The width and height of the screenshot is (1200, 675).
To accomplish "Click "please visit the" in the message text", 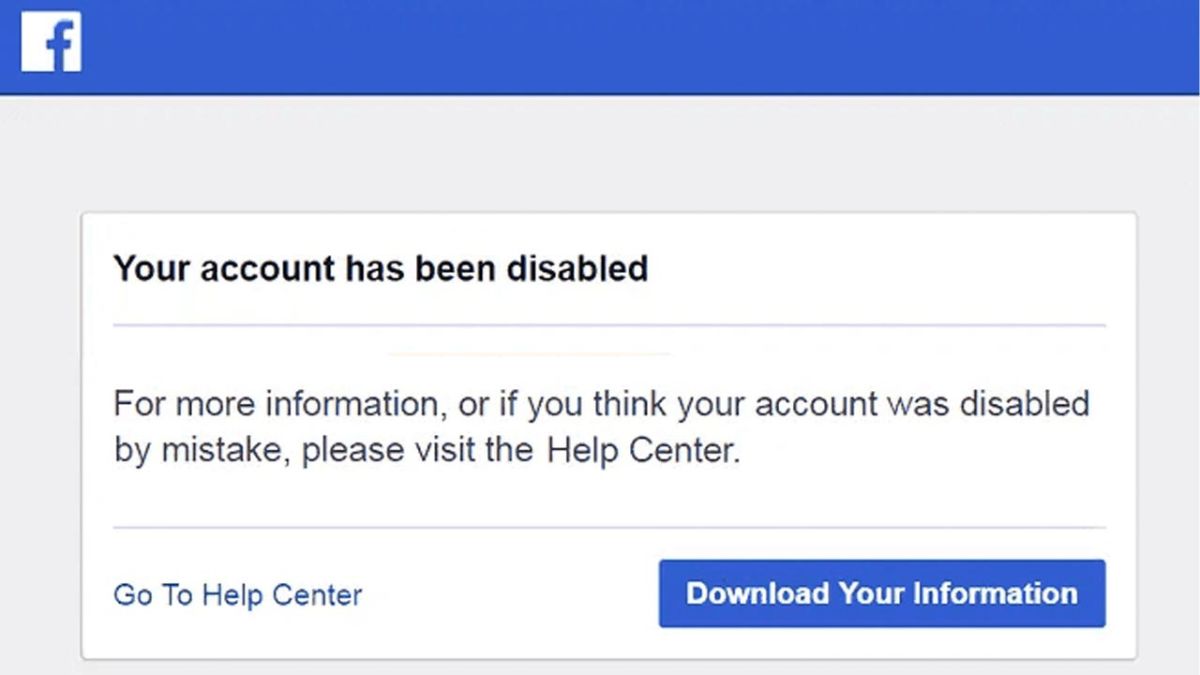I will pos(420,451).
